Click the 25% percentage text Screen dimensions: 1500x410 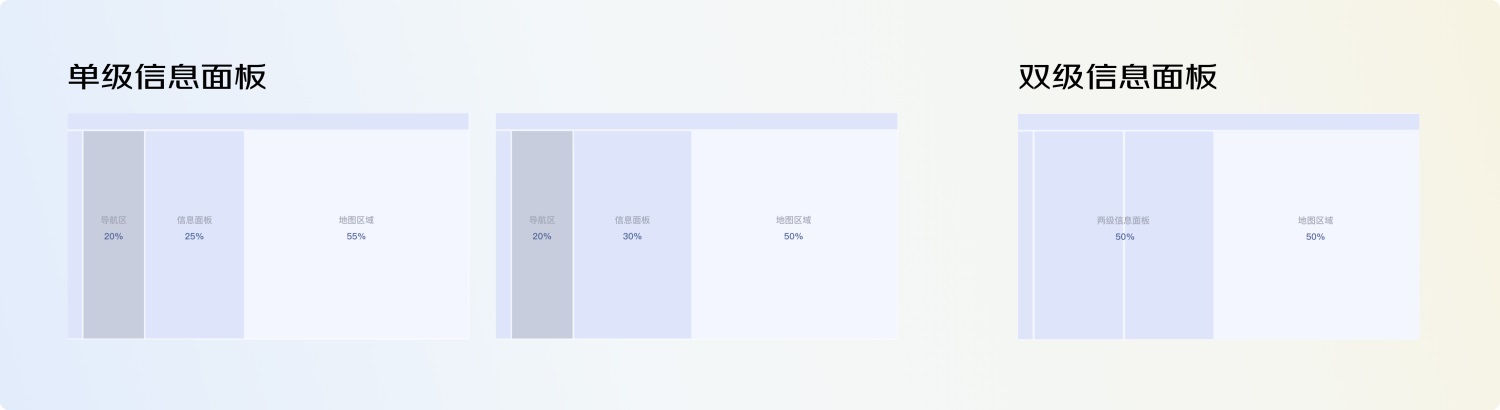pos(194,237)
